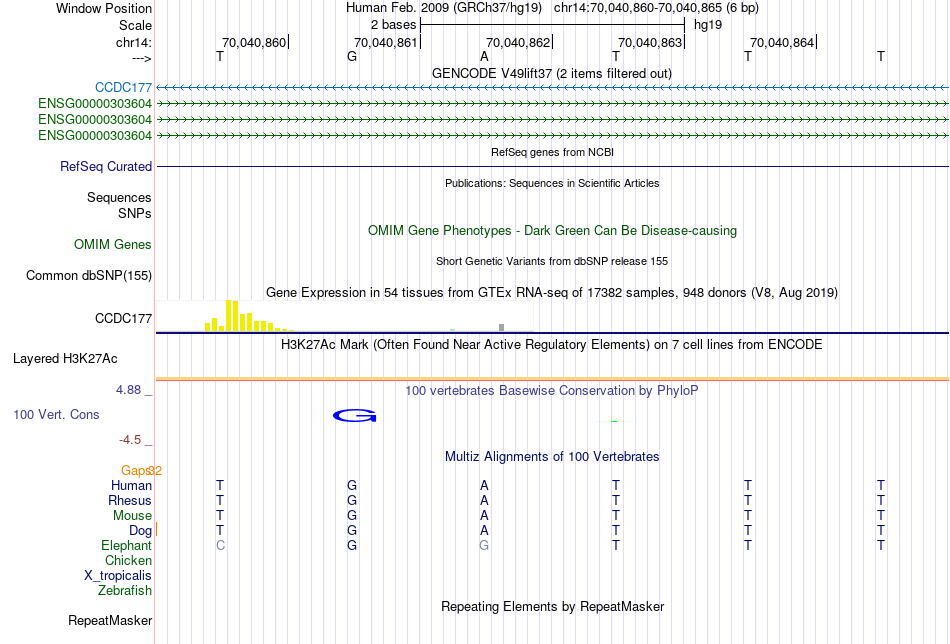Click the H3K27Ac Mark track title

552,345
